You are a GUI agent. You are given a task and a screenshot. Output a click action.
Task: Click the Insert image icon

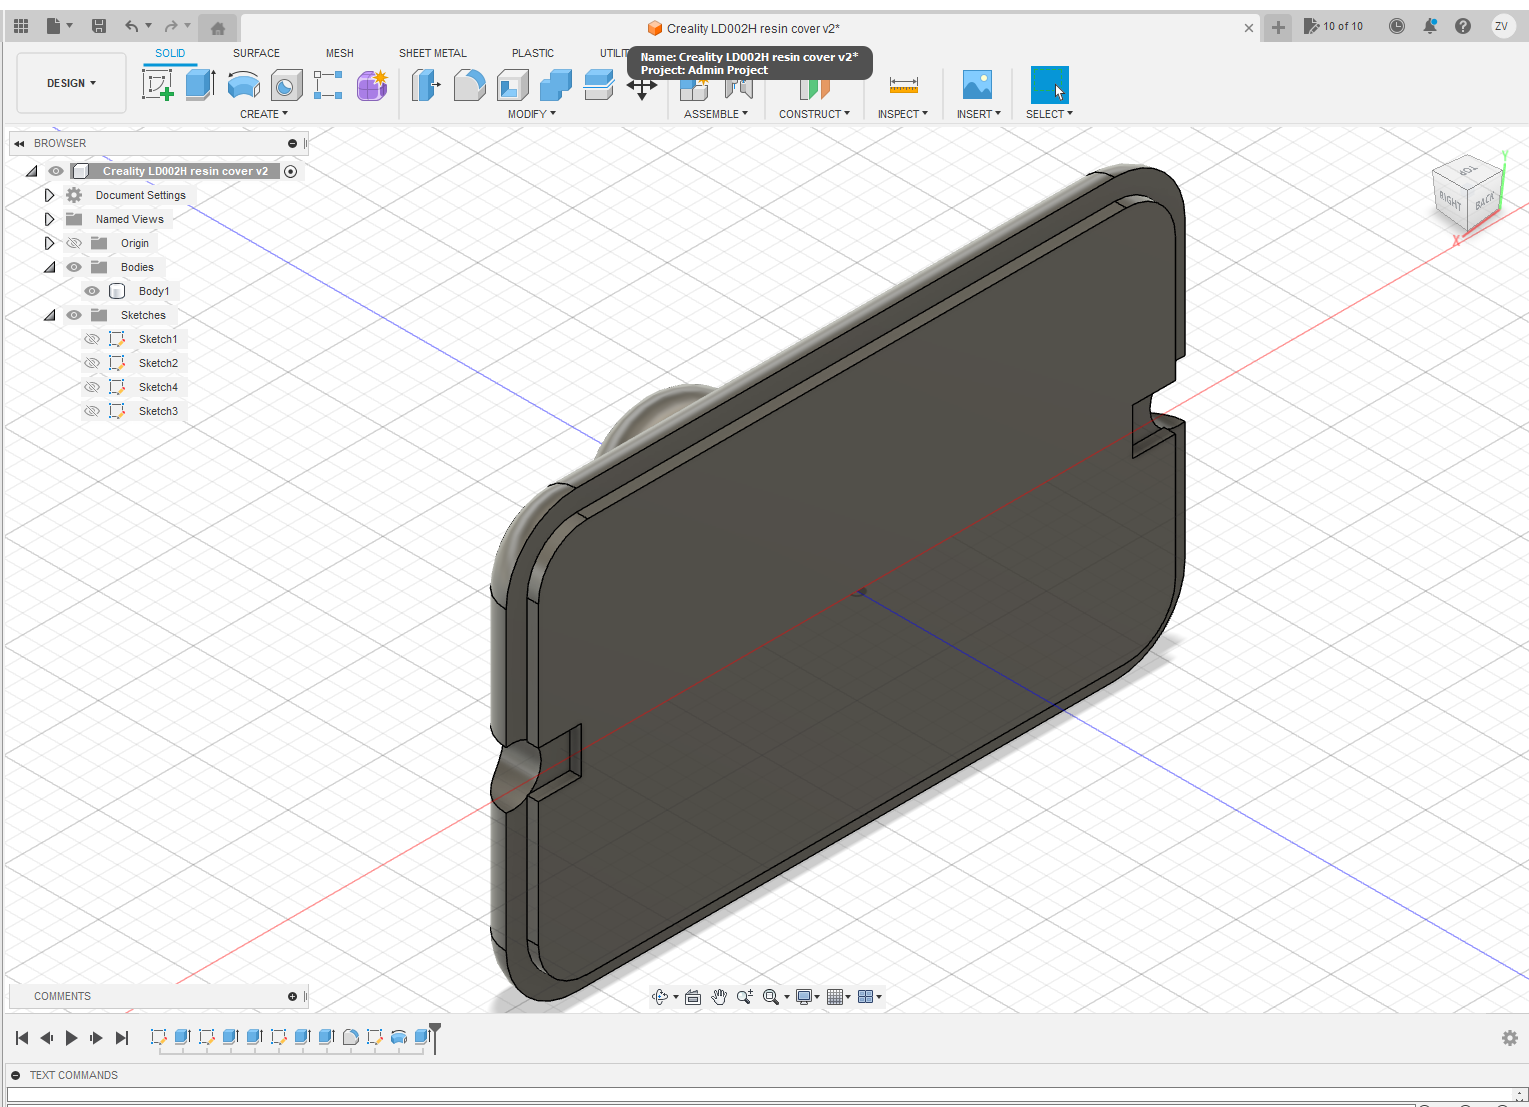coord(977,85)
